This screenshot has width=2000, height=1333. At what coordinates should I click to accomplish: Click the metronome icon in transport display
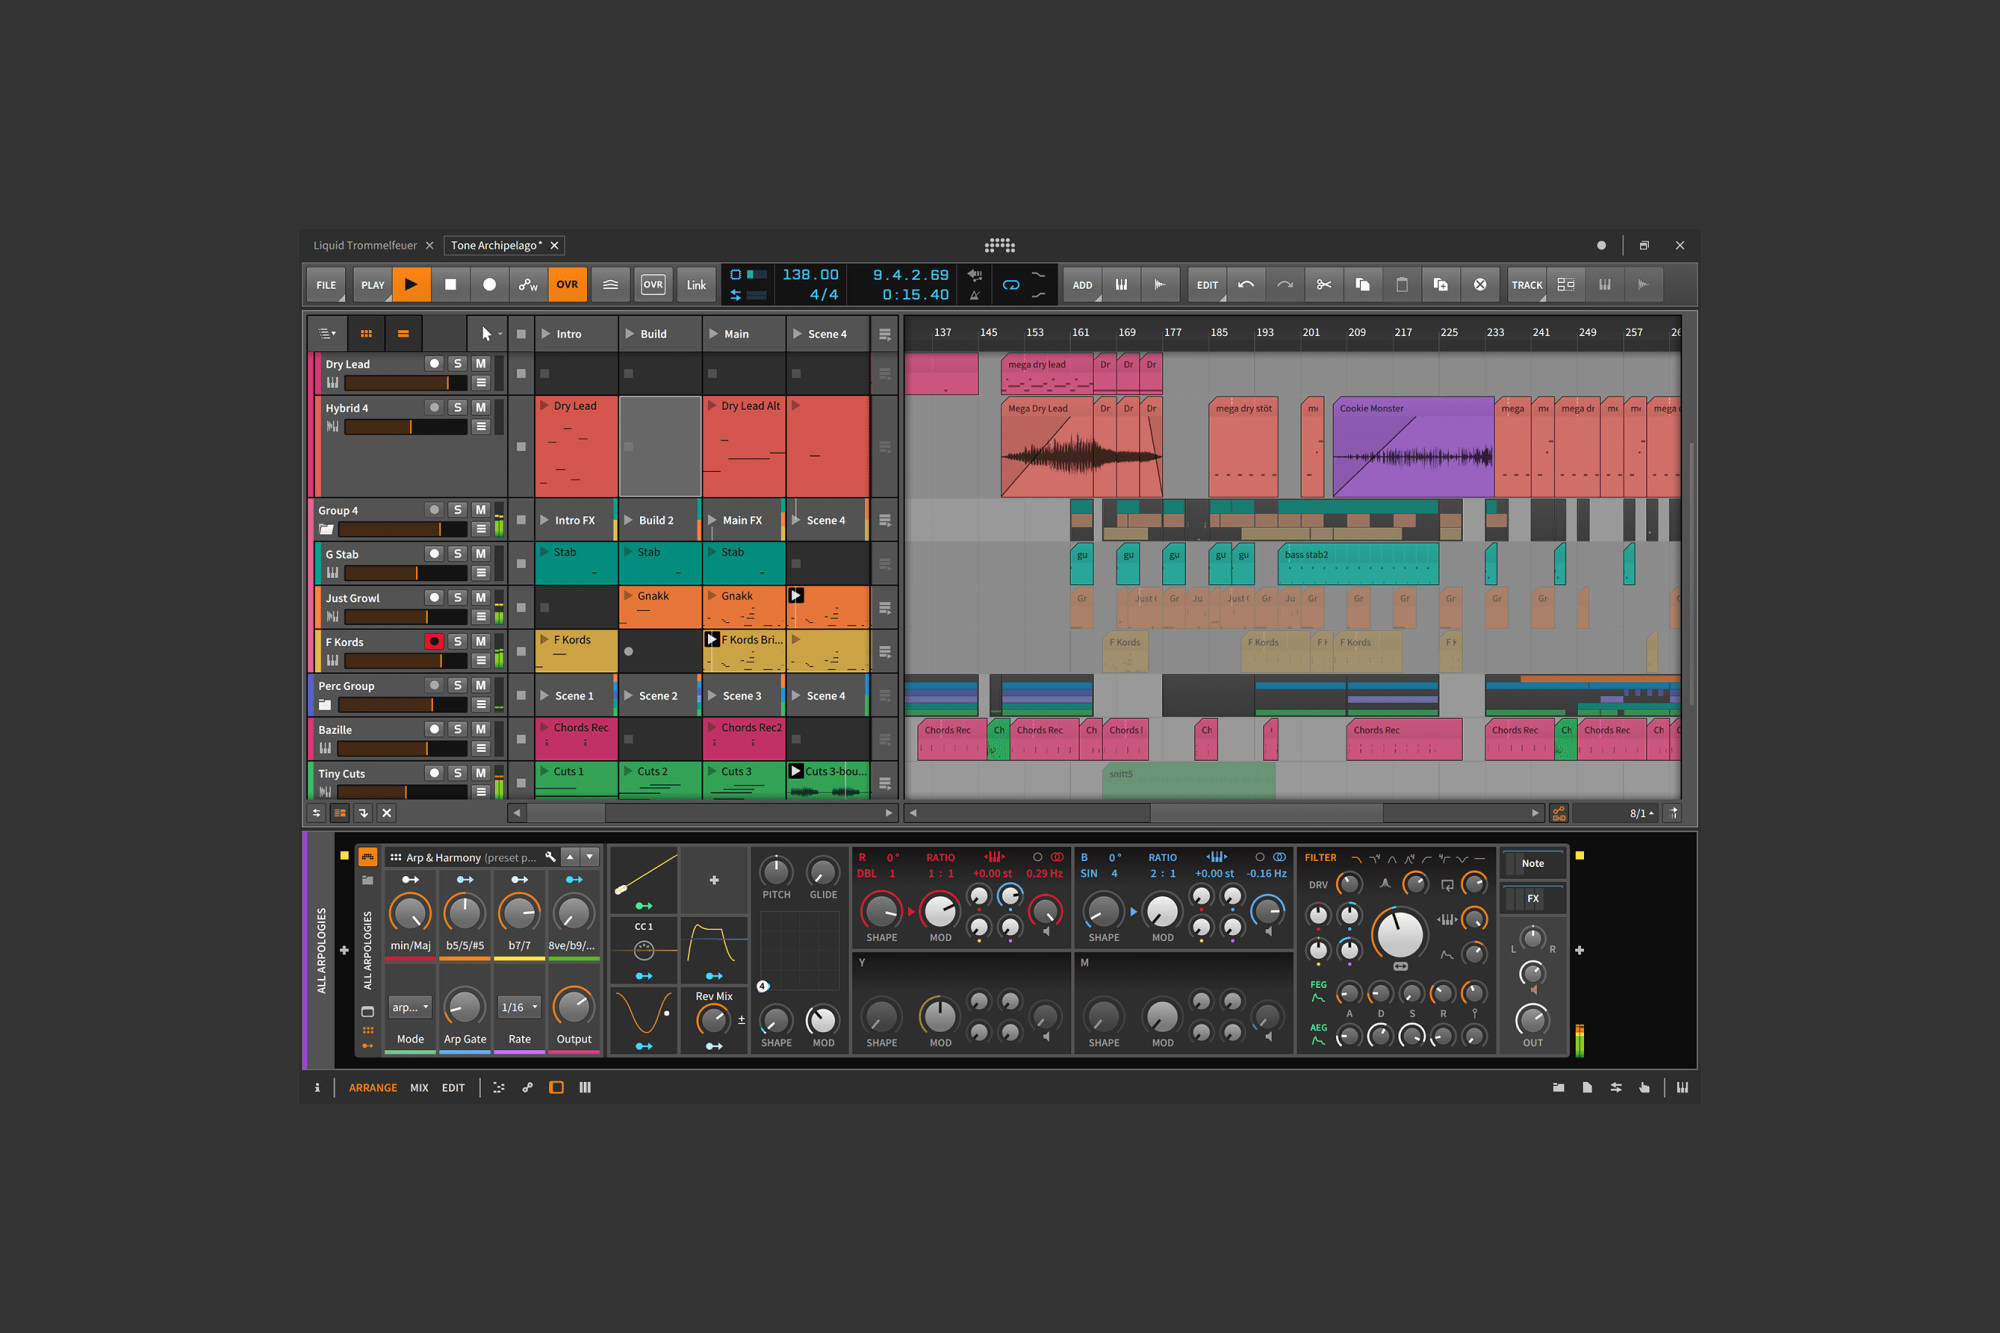[x=974, y=295]
